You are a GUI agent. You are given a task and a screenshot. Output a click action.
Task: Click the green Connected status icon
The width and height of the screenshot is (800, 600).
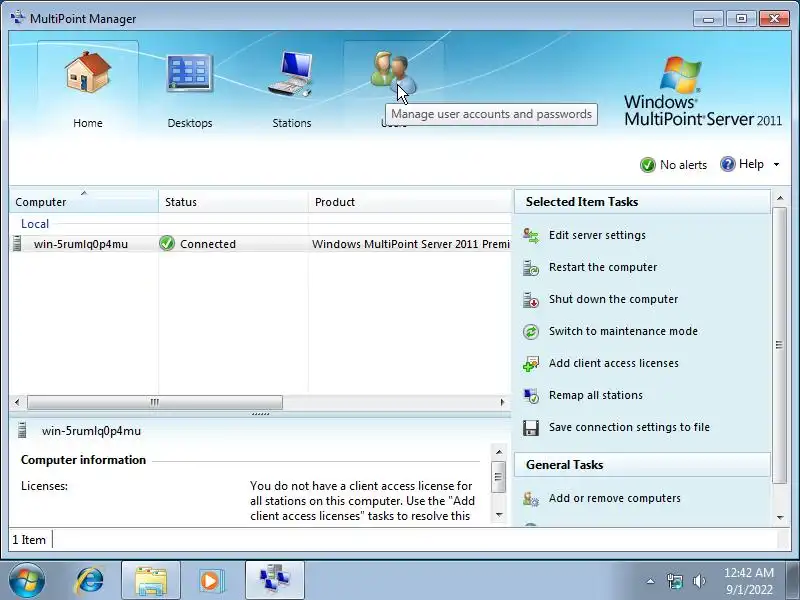(x=167, y=243)
